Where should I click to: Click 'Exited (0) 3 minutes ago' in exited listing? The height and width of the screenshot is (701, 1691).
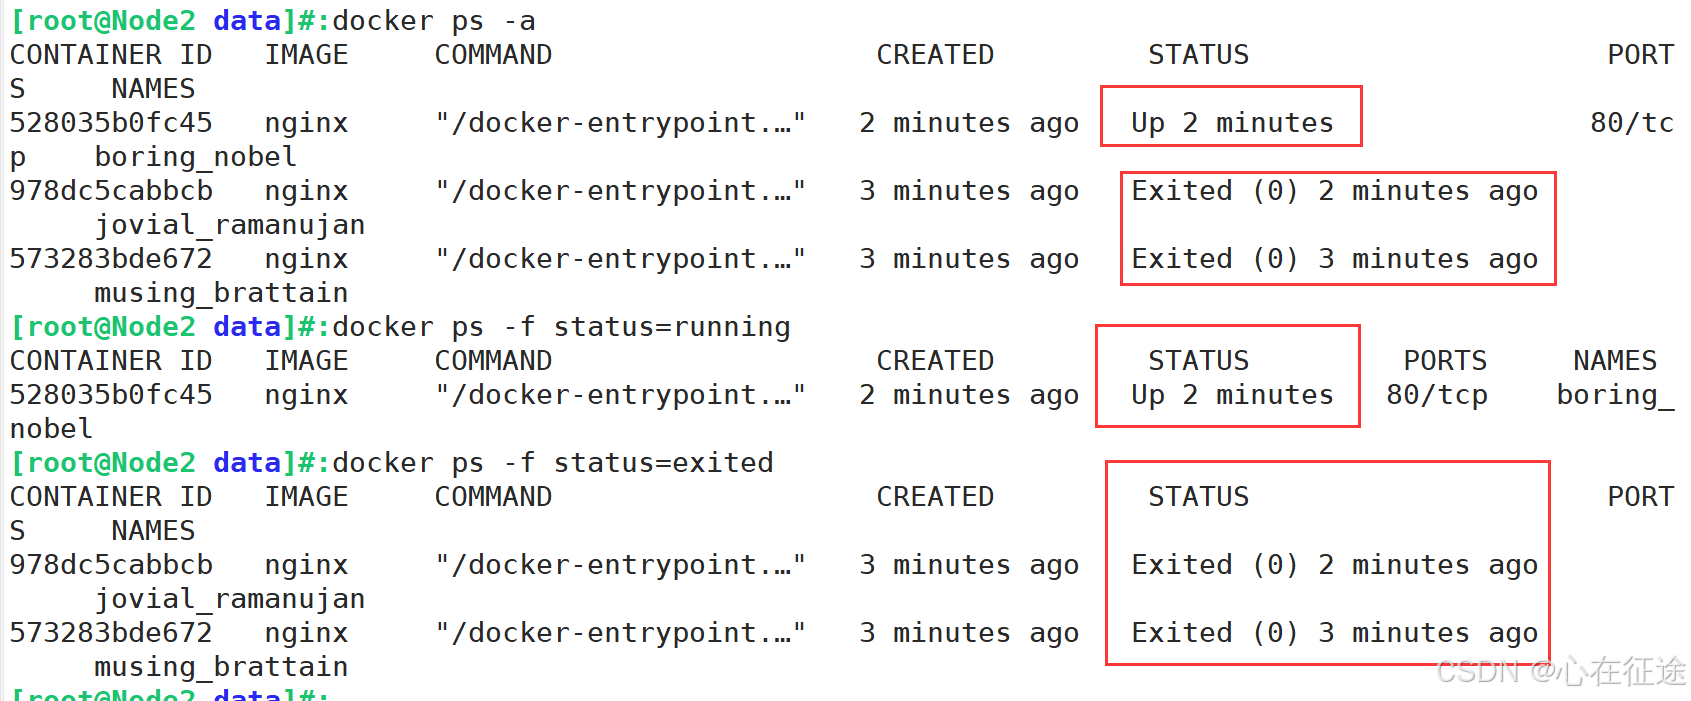tap(1334, 633)
